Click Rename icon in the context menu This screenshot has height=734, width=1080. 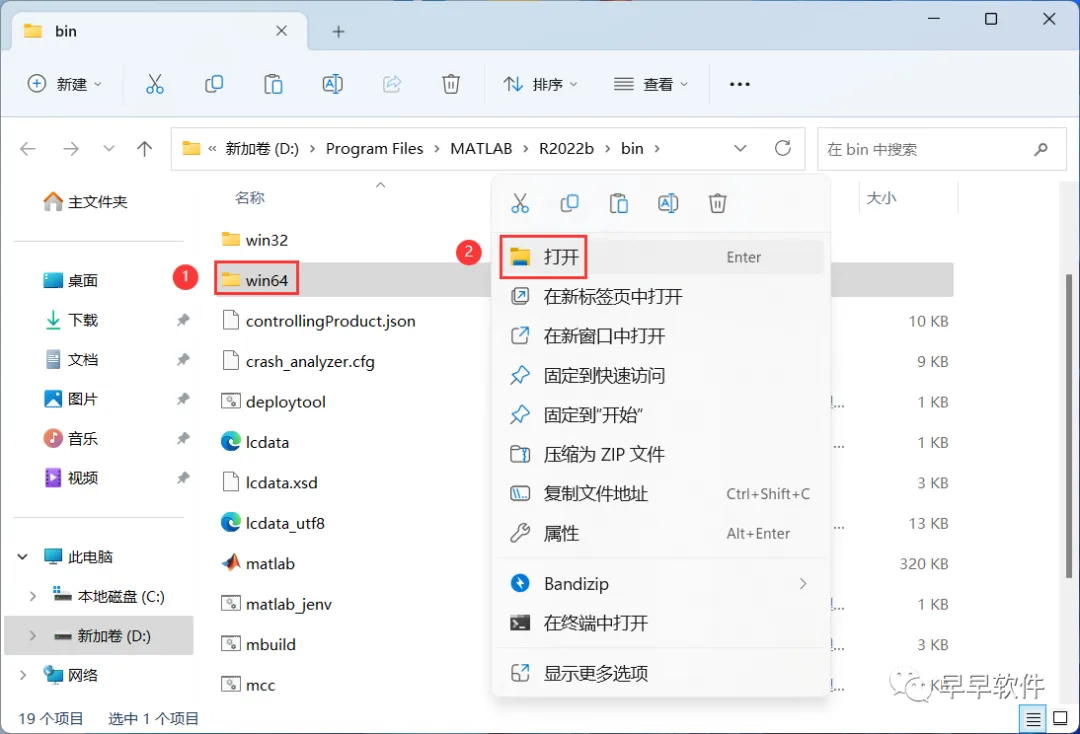pyautogui.click(x=668, y=203)
